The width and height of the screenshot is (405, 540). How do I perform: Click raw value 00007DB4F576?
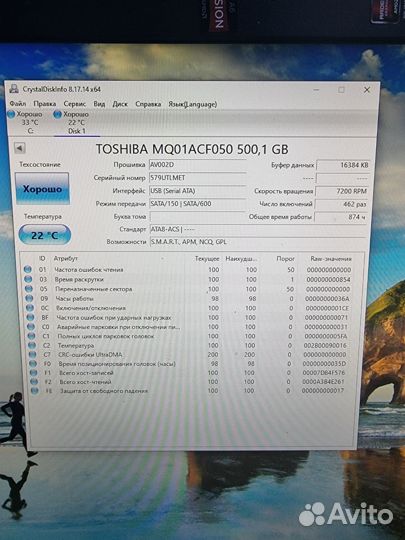click(x=324, y=373)
